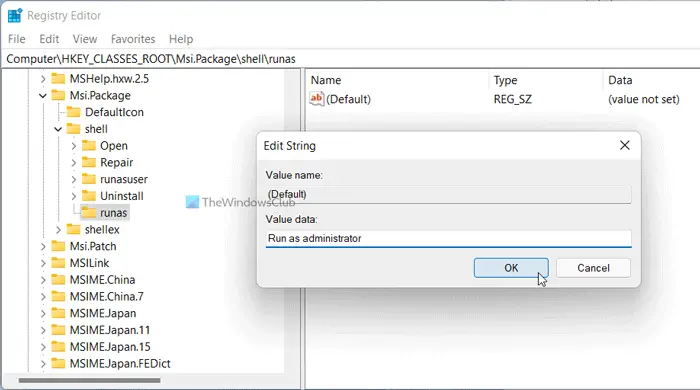700x390 pixels.
Task: Click the registry address bar path
Action: coord(151,59)
